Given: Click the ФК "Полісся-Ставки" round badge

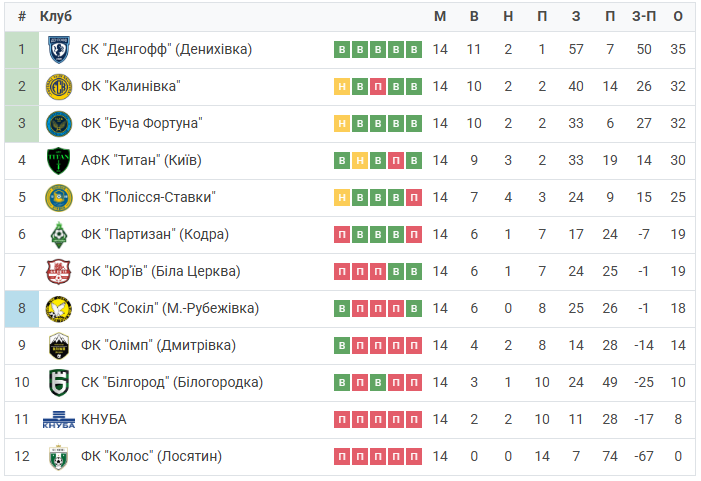Looking at the screenshot, I should (59, 198).
